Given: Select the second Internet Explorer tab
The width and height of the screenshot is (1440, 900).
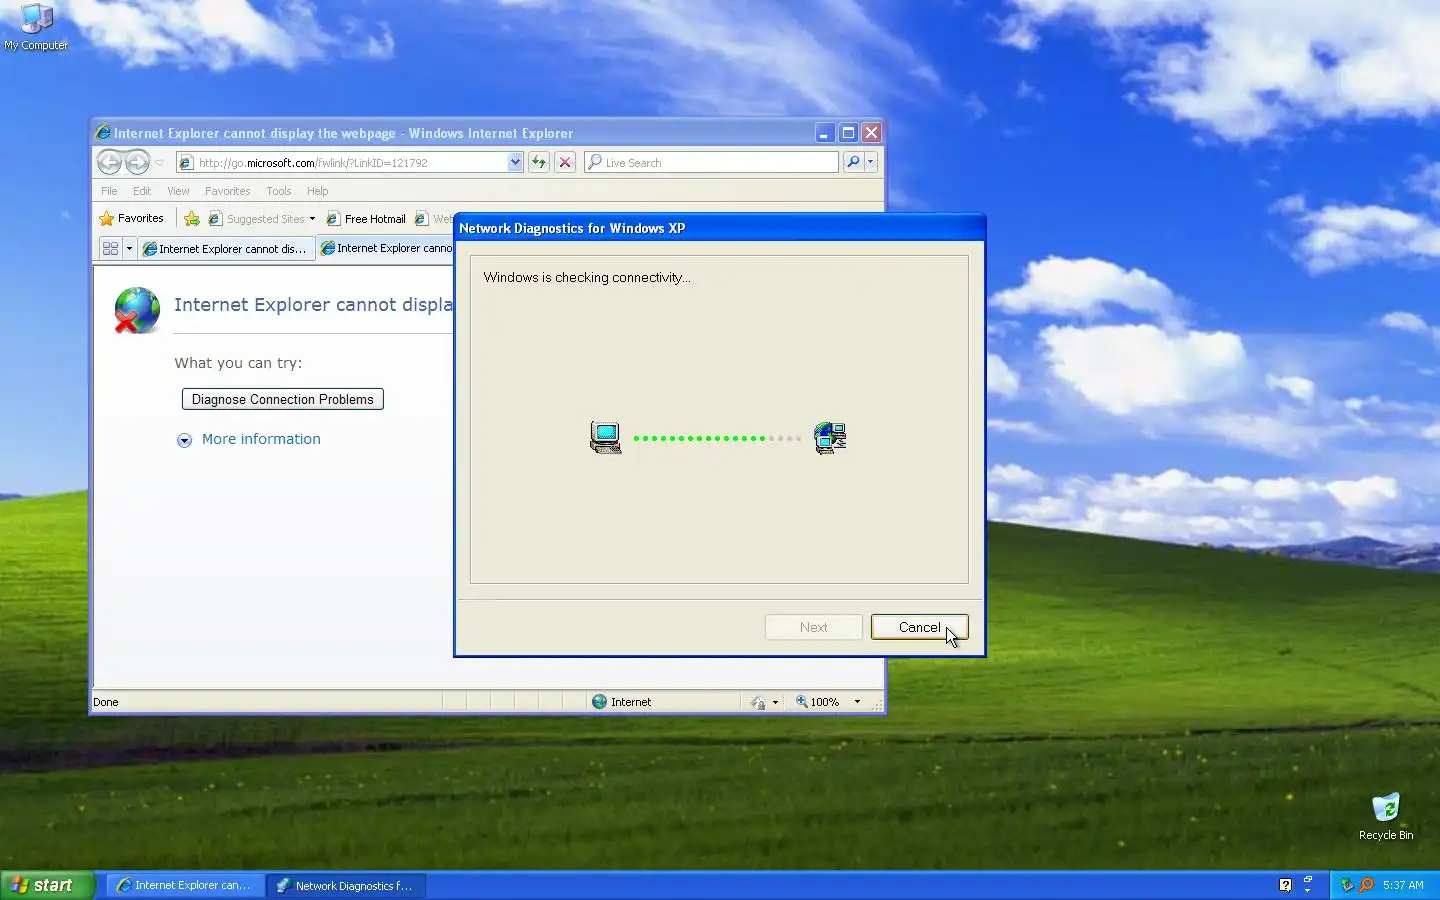Looking at the screenshot, I should (x=386, y=248).
